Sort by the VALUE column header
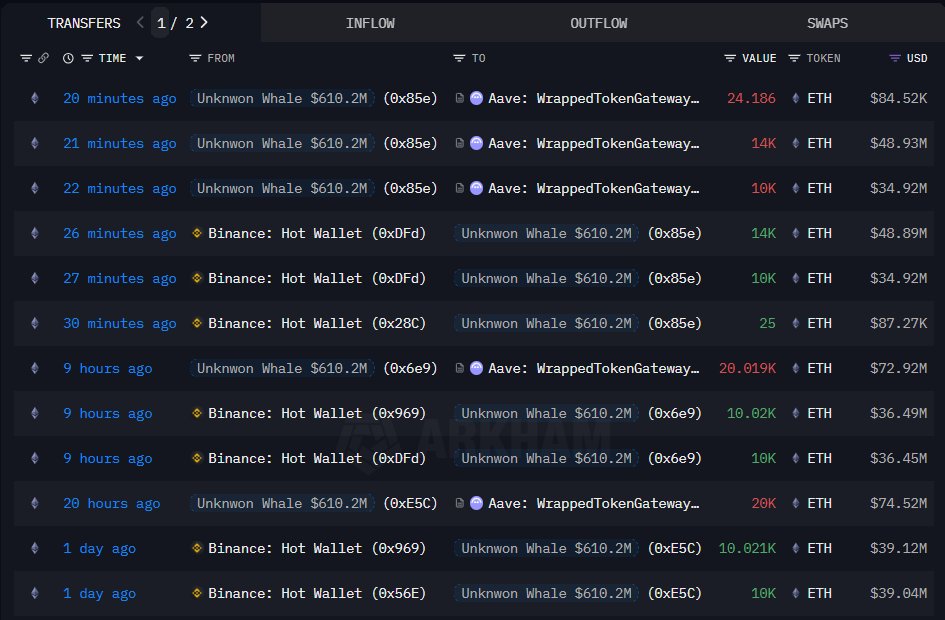The height and width of the screenshot is (620, 945). click(x=759, y=58)
